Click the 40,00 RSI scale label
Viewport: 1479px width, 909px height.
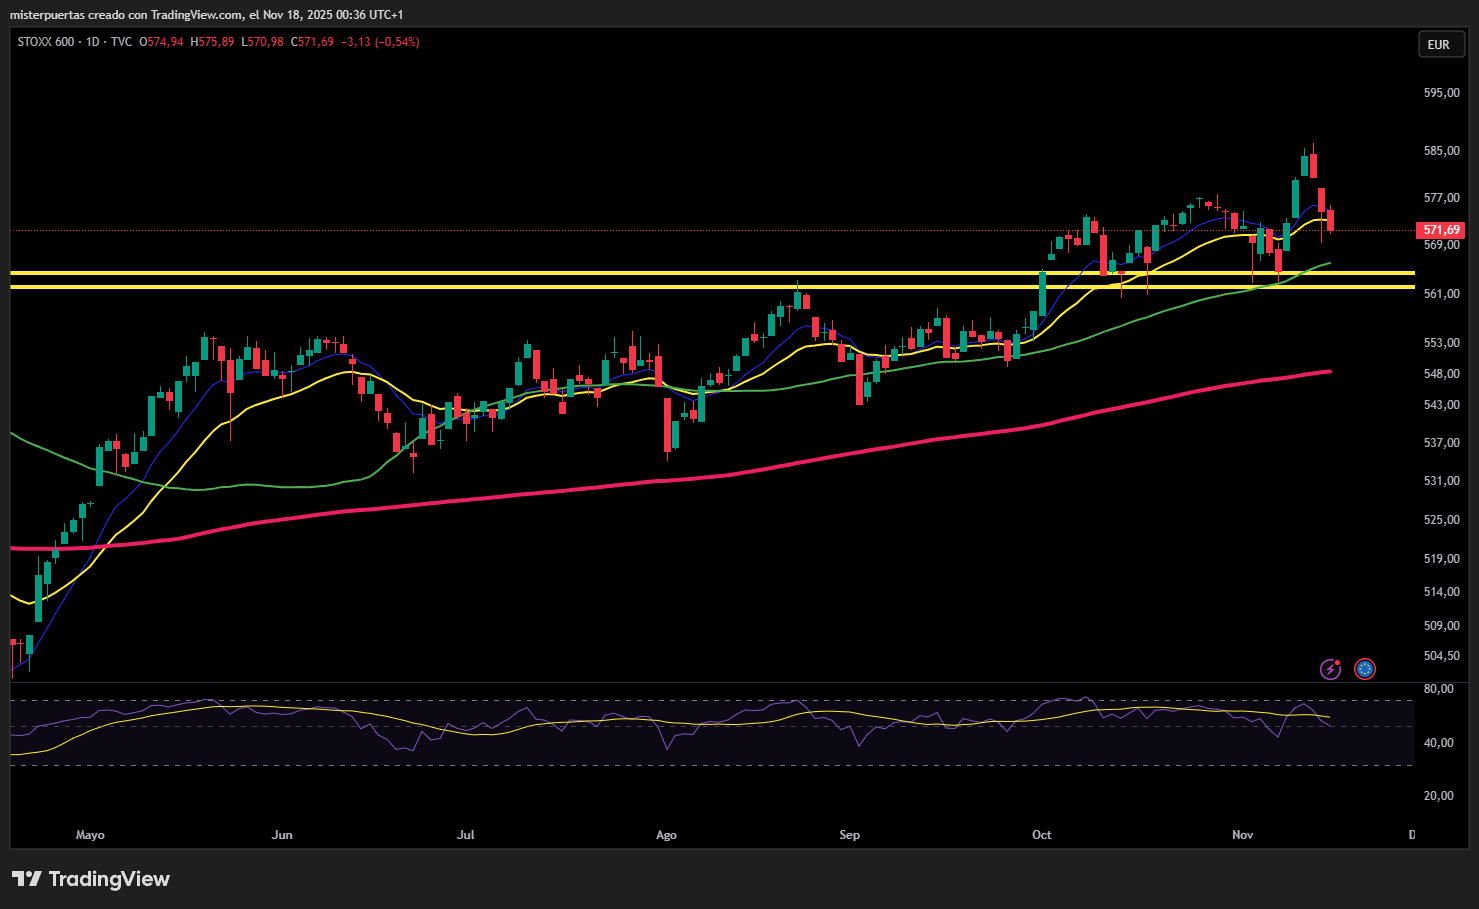pos(1439,743)
